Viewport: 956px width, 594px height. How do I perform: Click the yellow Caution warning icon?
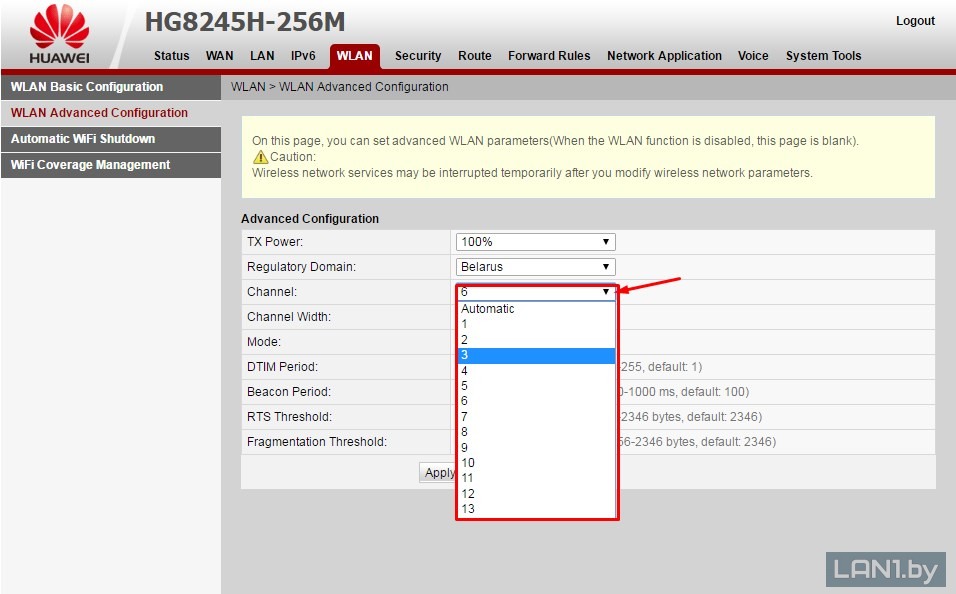[260, 157]
